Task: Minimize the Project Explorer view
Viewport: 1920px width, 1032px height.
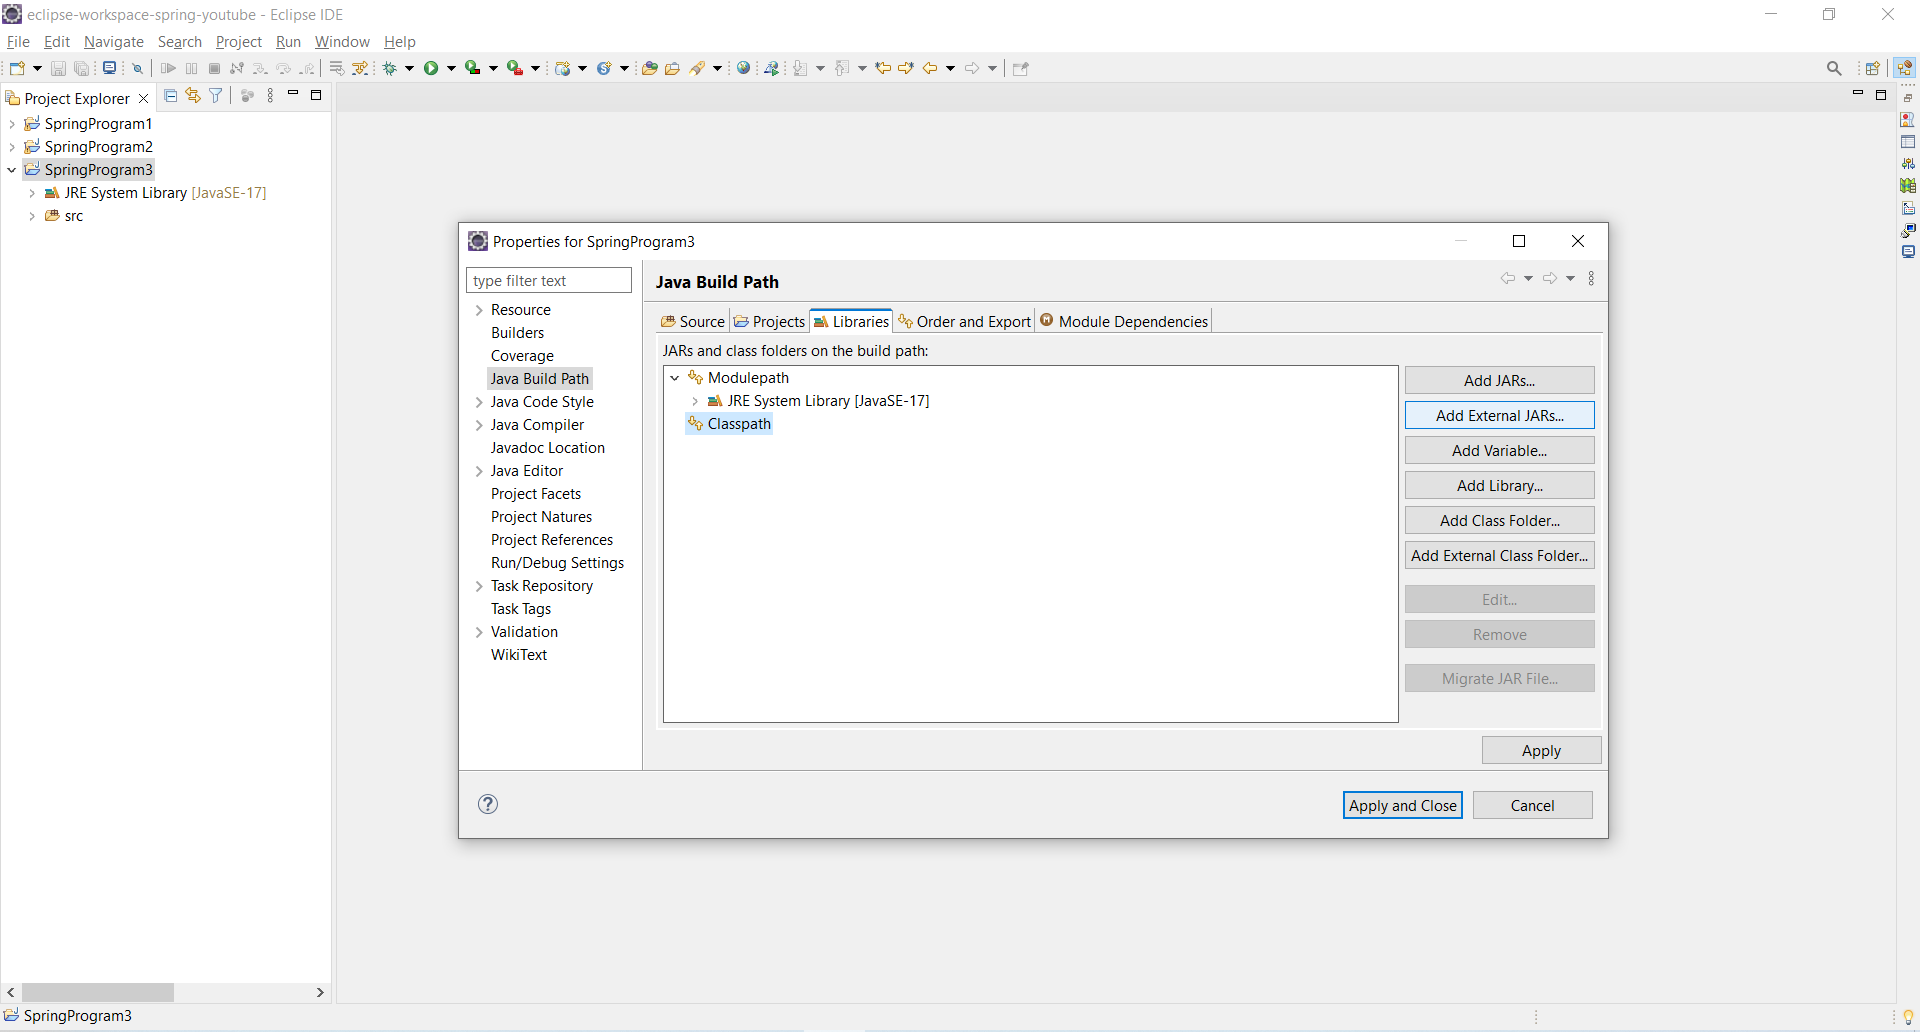Action: [x=293, y=94]
